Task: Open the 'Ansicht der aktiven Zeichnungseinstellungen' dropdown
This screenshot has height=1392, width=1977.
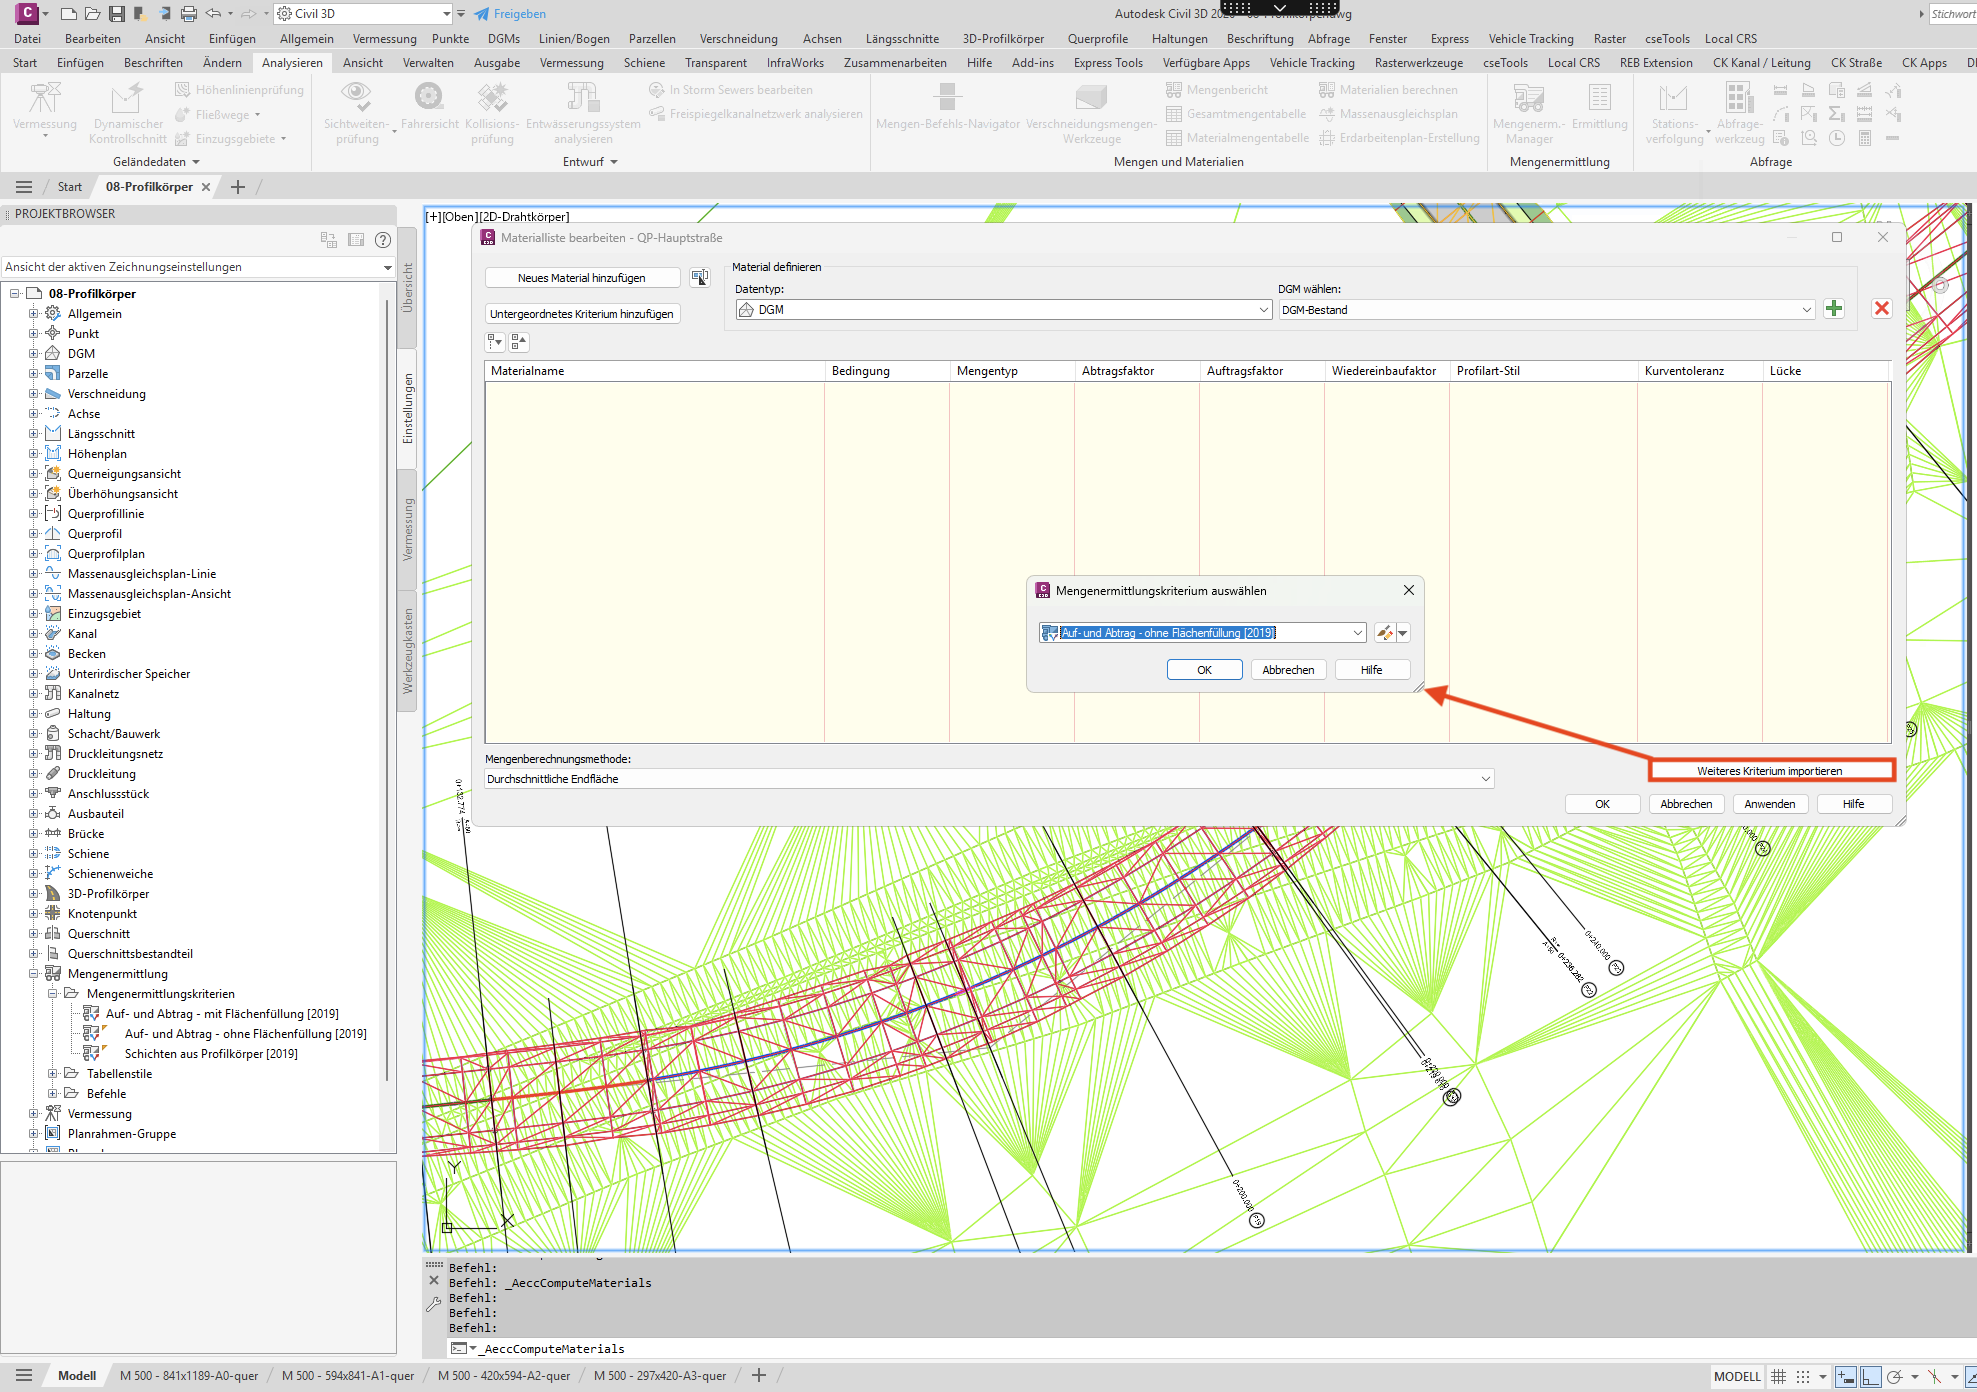Action: 198,267
